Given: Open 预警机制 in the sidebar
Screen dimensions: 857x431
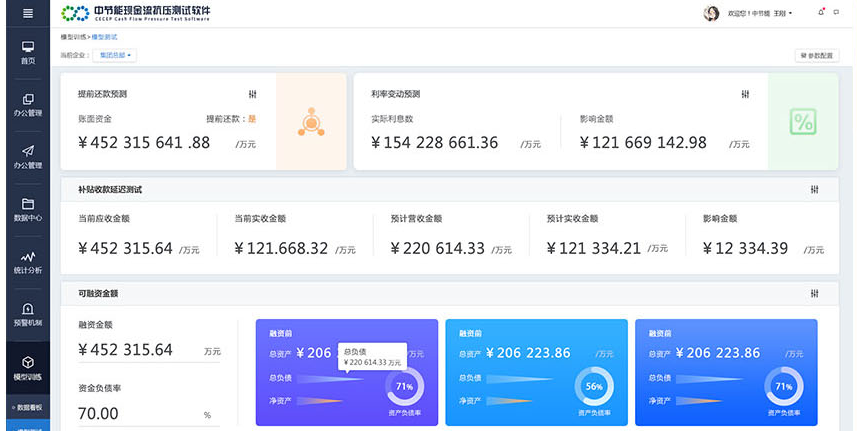Looking at the screenshot, I should click(27, 314).
